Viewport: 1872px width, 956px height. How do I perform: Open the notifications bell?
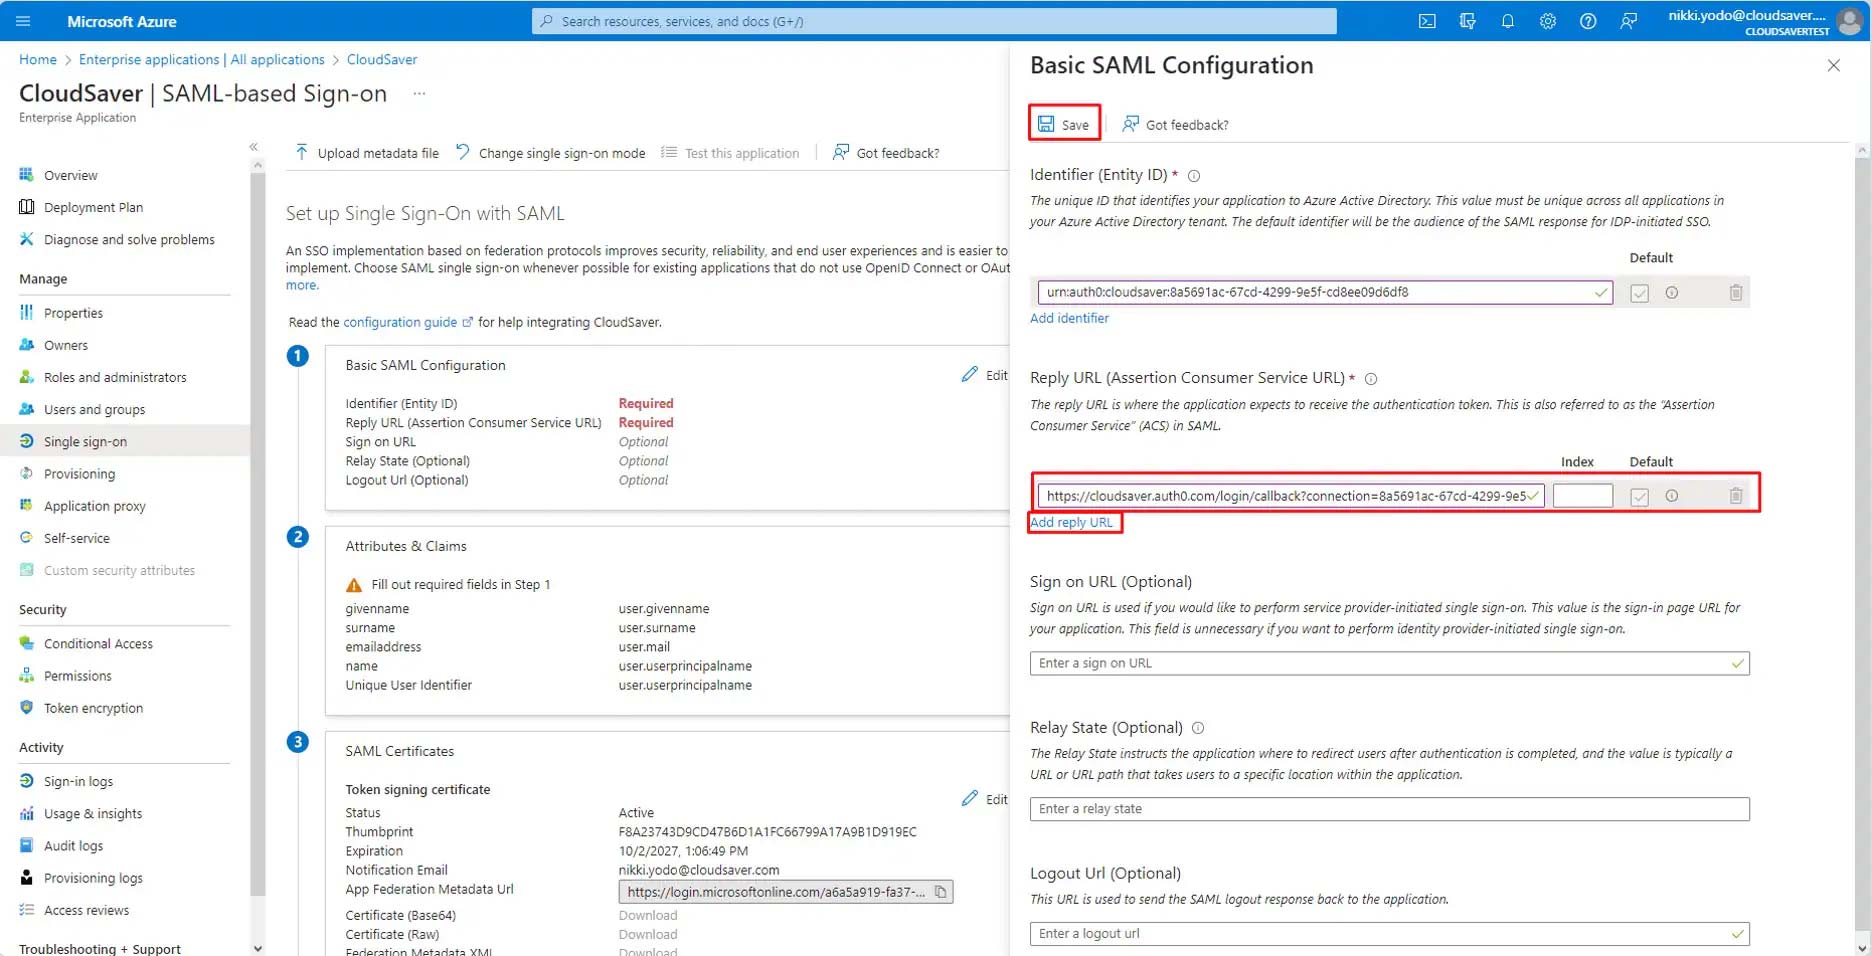(x=1507, y=21)
